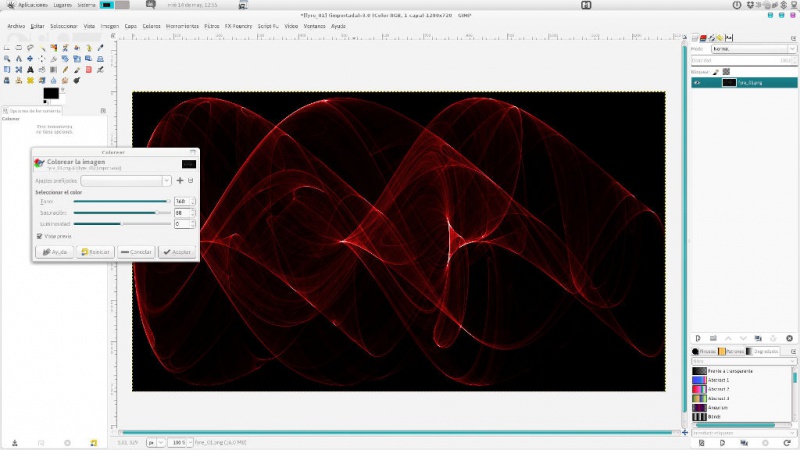Select the Text tool
This screenshot has width=800, height=450.
[x=30, y=69]
